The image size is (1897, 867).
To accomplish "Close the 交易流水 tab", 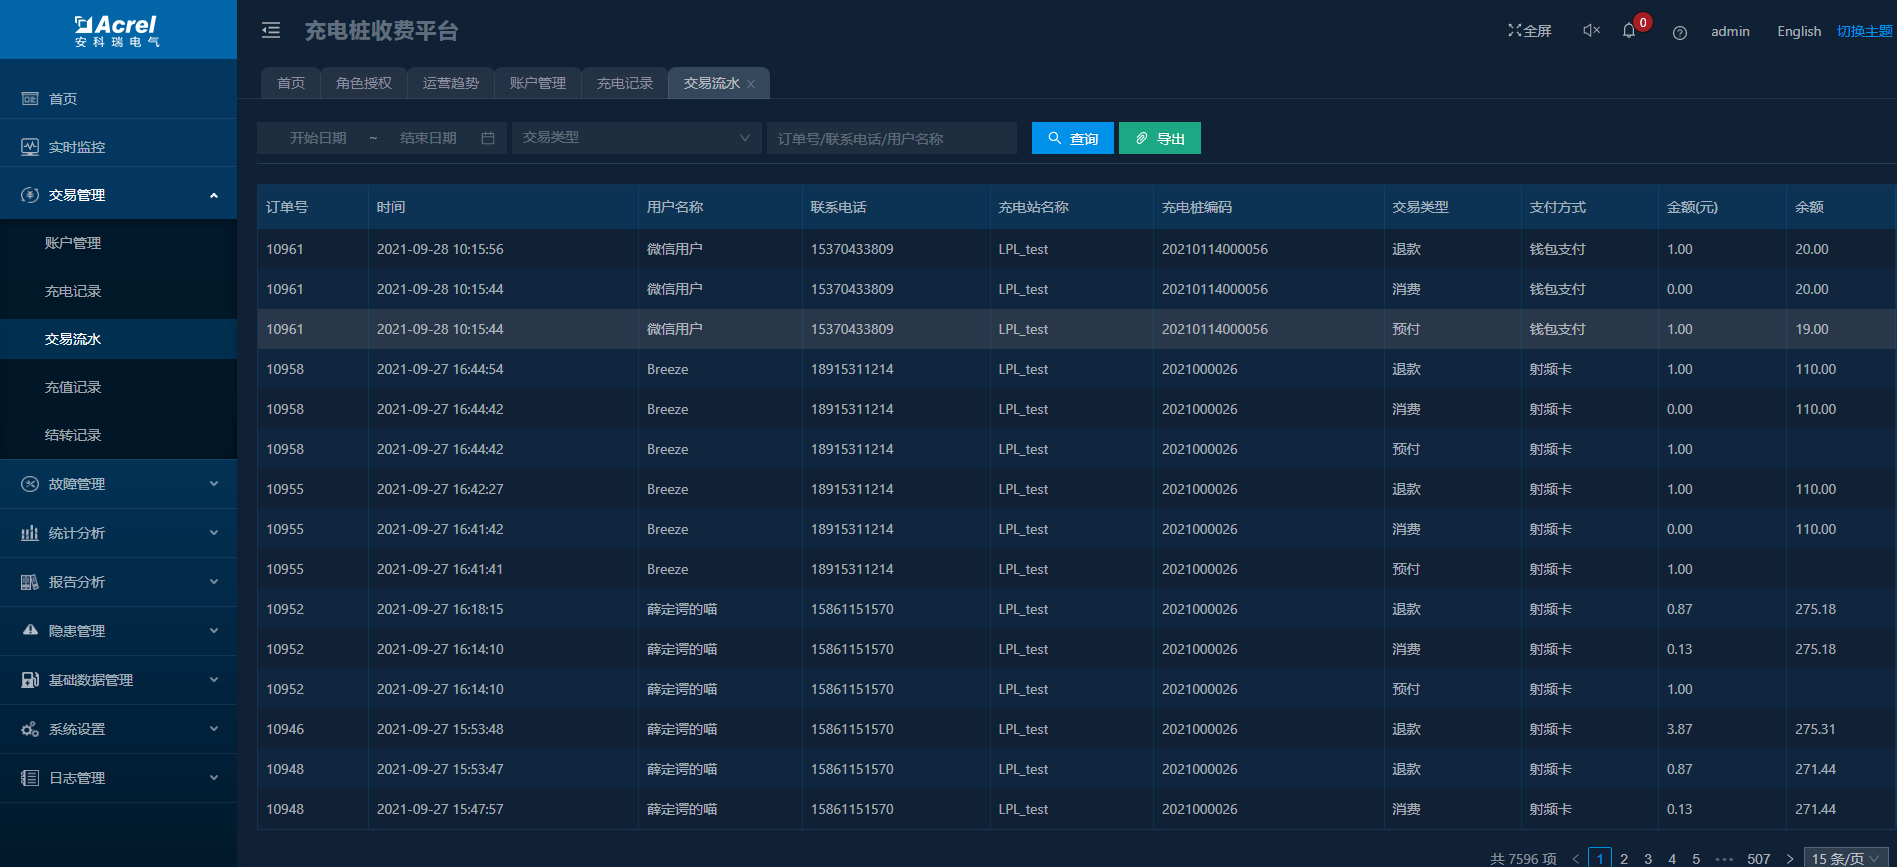I will click(751, 84).
